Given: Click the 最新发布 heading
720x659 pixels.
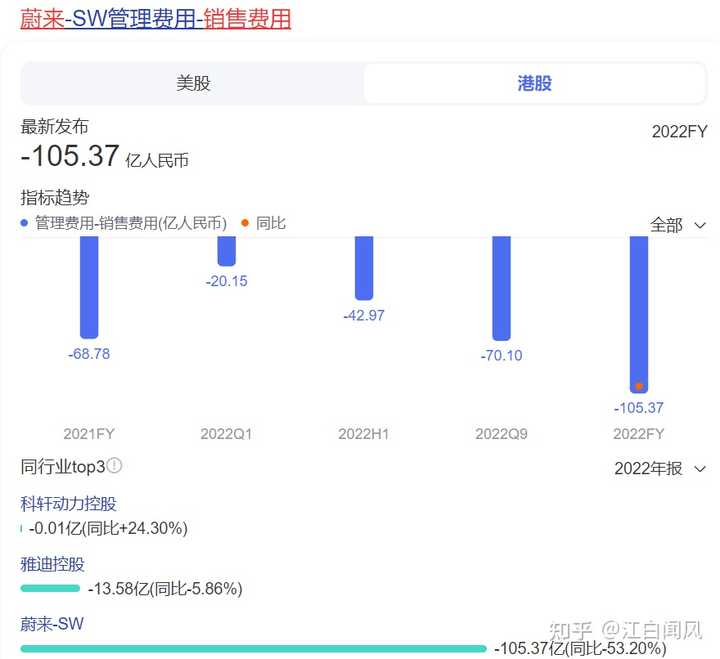Looking at the screenshot, I should 54,127.
